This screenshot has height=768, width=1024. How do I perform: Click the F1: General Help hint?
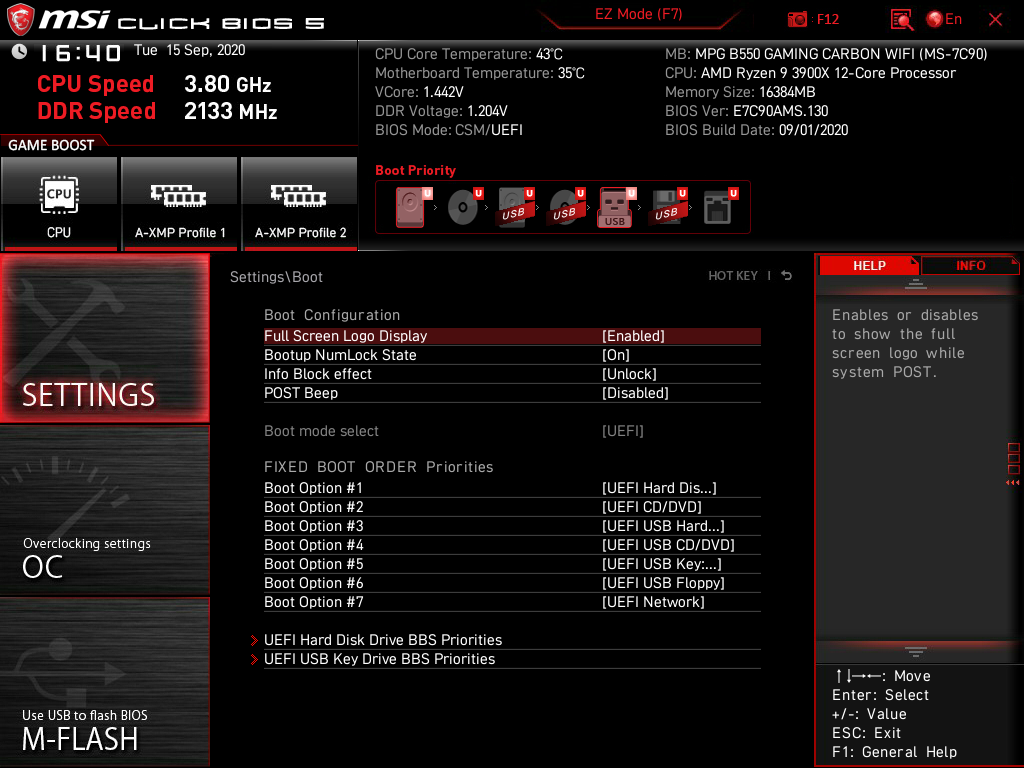coord(894,752)
